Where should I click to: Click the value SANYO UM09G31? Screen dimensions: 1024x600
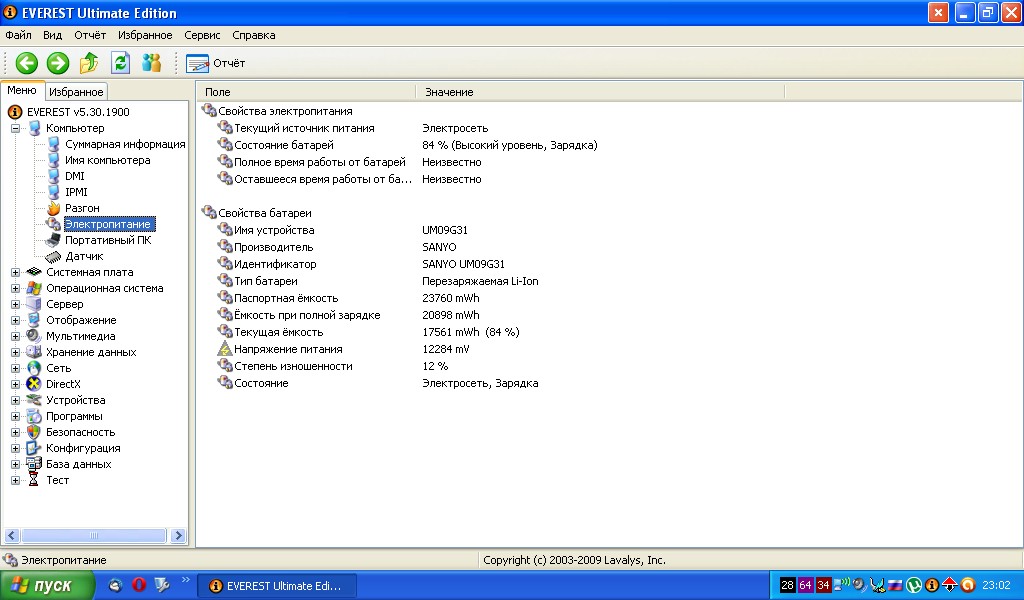pyautogui.click(x=464, y=264)
